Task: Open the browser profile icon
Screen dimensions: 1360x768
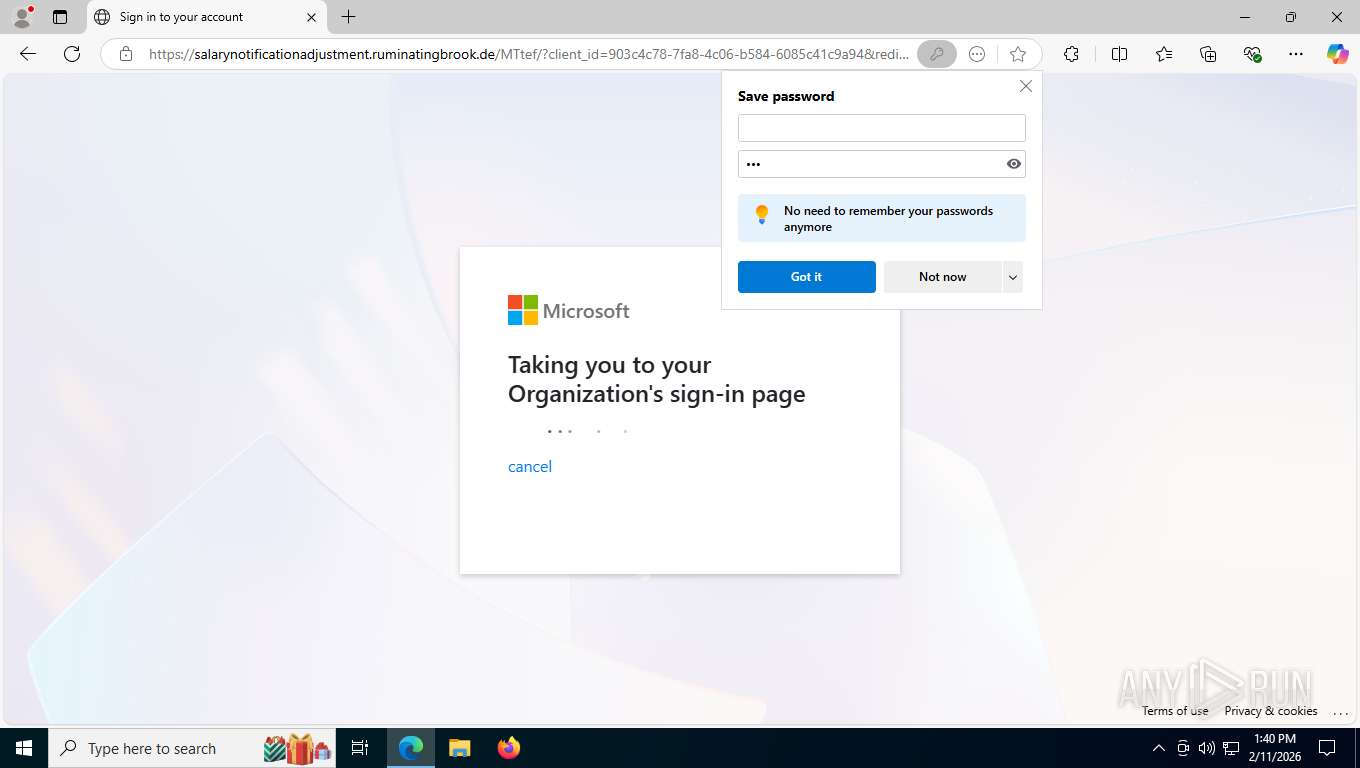Action: [x=21, y=17]
